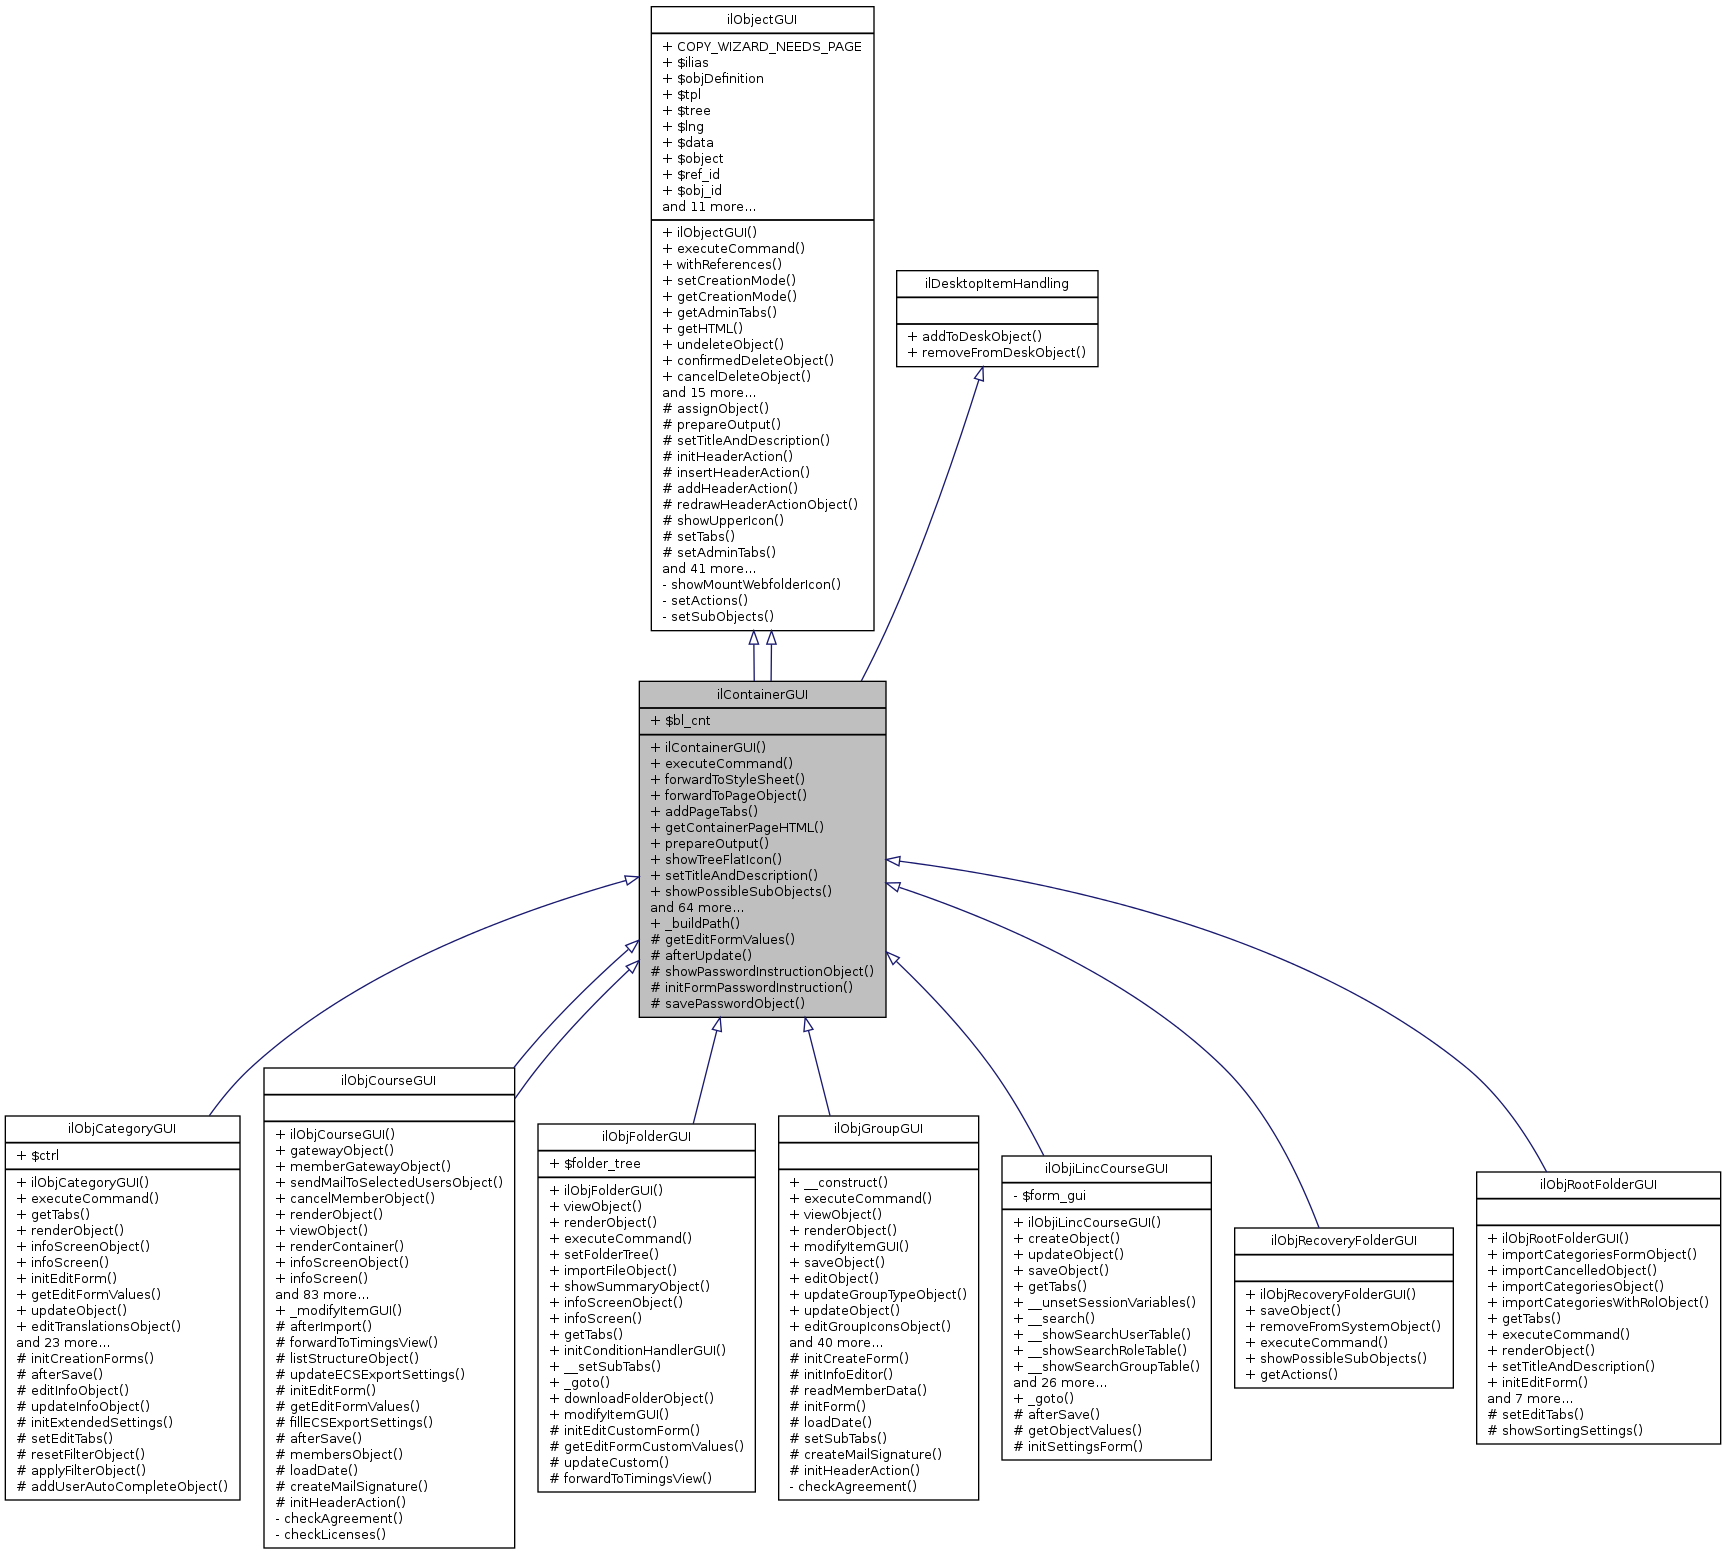The width and height of the screenshot is (1725, 1555).
Task: Click 'and 7 more...' in ilObjRootFolderGUI
Action: pos(1530,1398)
